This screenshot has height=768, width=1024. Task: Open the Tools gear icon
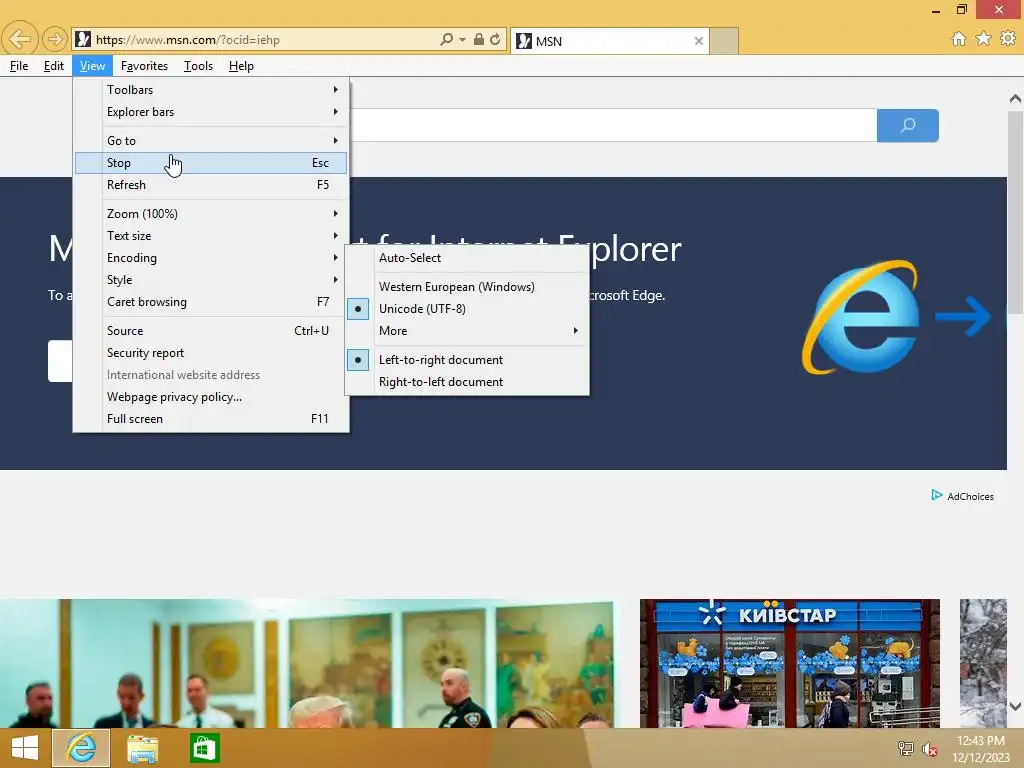pos(1008,39)
